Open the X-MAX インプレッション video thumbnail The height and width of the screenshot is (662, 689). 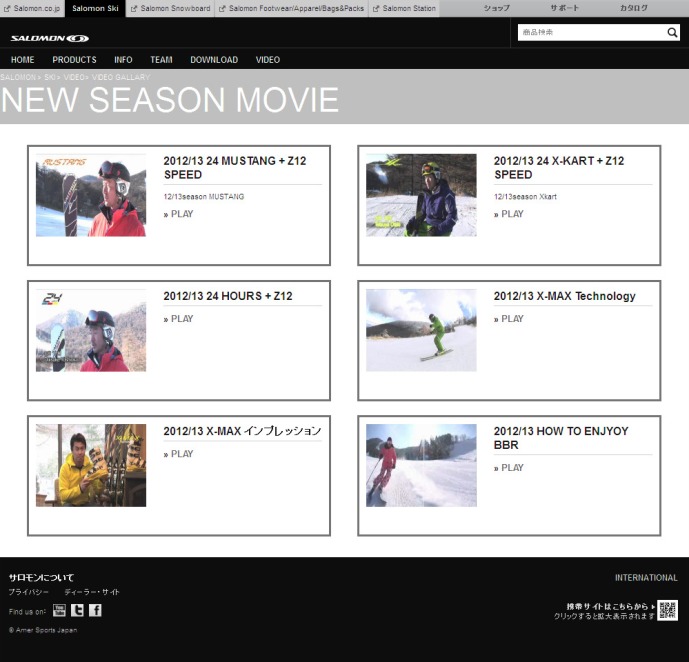click(x=91, y=465)
